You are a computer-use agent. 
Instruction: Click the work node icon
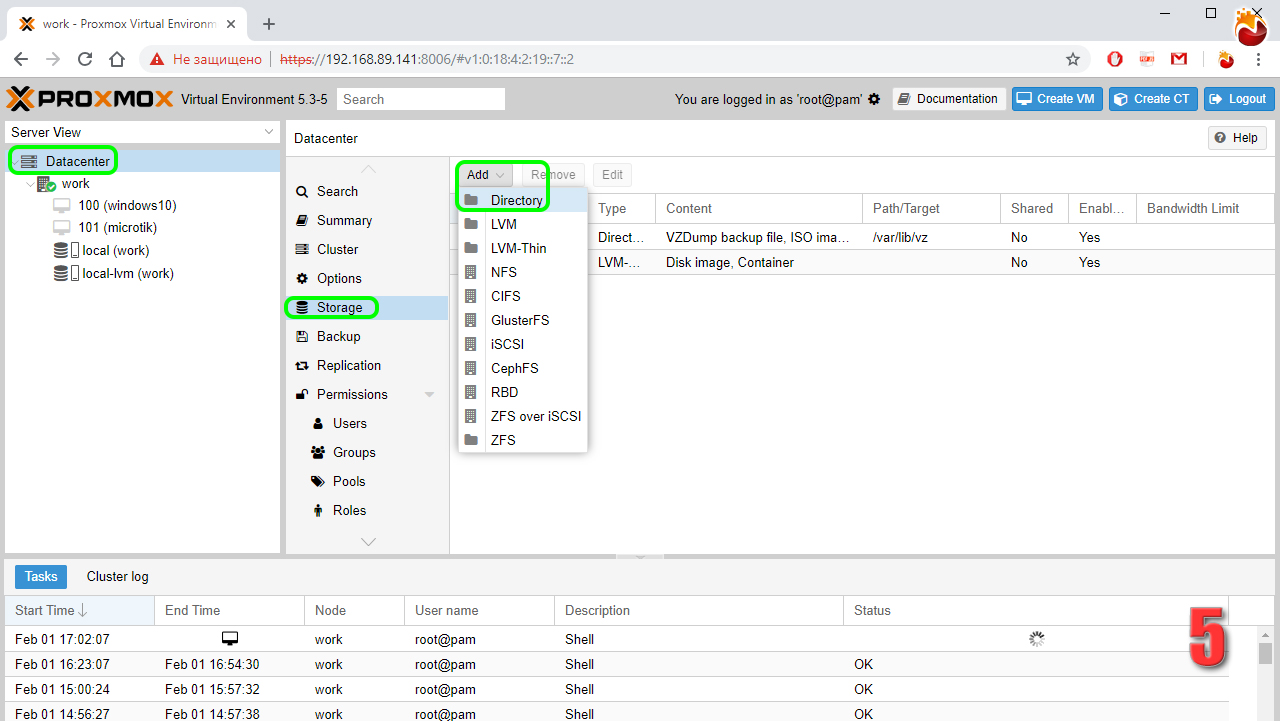(46, 184)
